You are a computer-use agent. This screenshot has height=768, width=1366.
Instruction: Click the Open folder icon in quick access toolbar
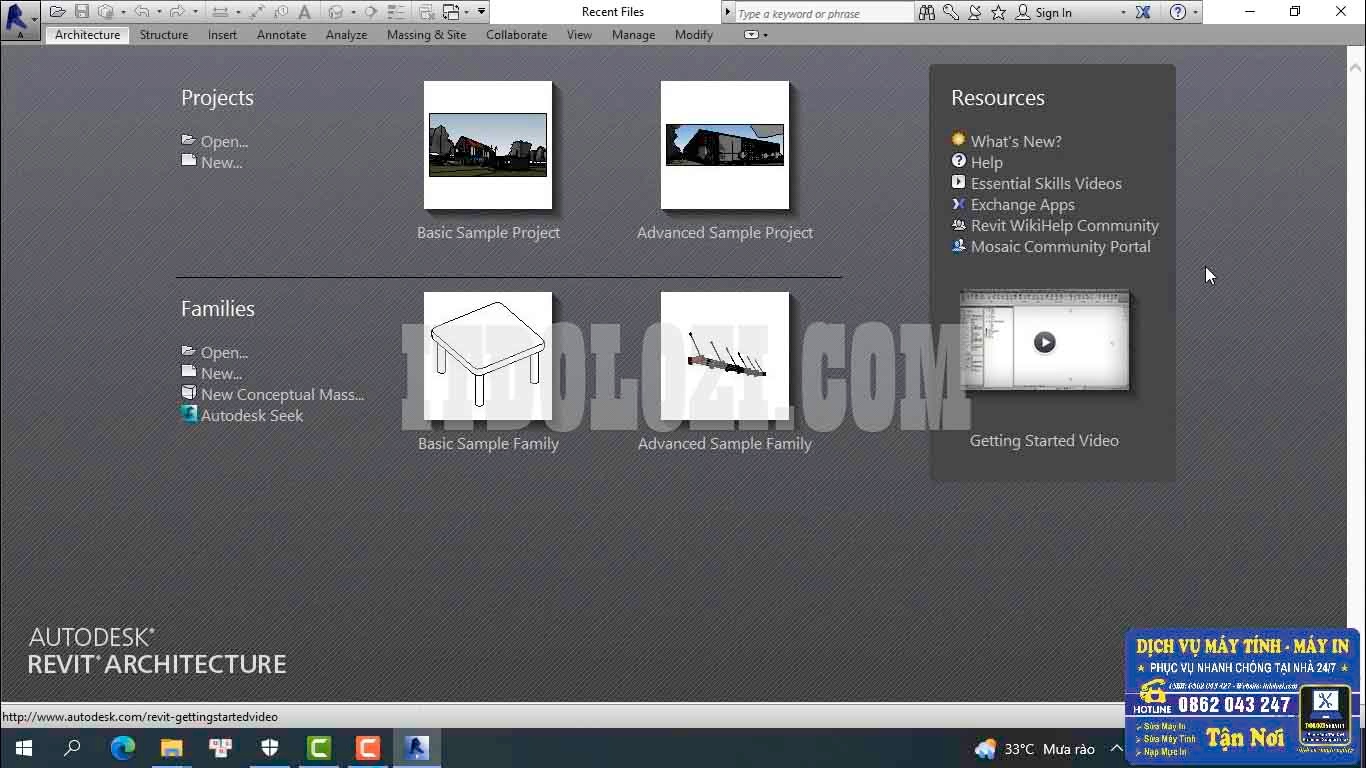click(x=57, y=12)
